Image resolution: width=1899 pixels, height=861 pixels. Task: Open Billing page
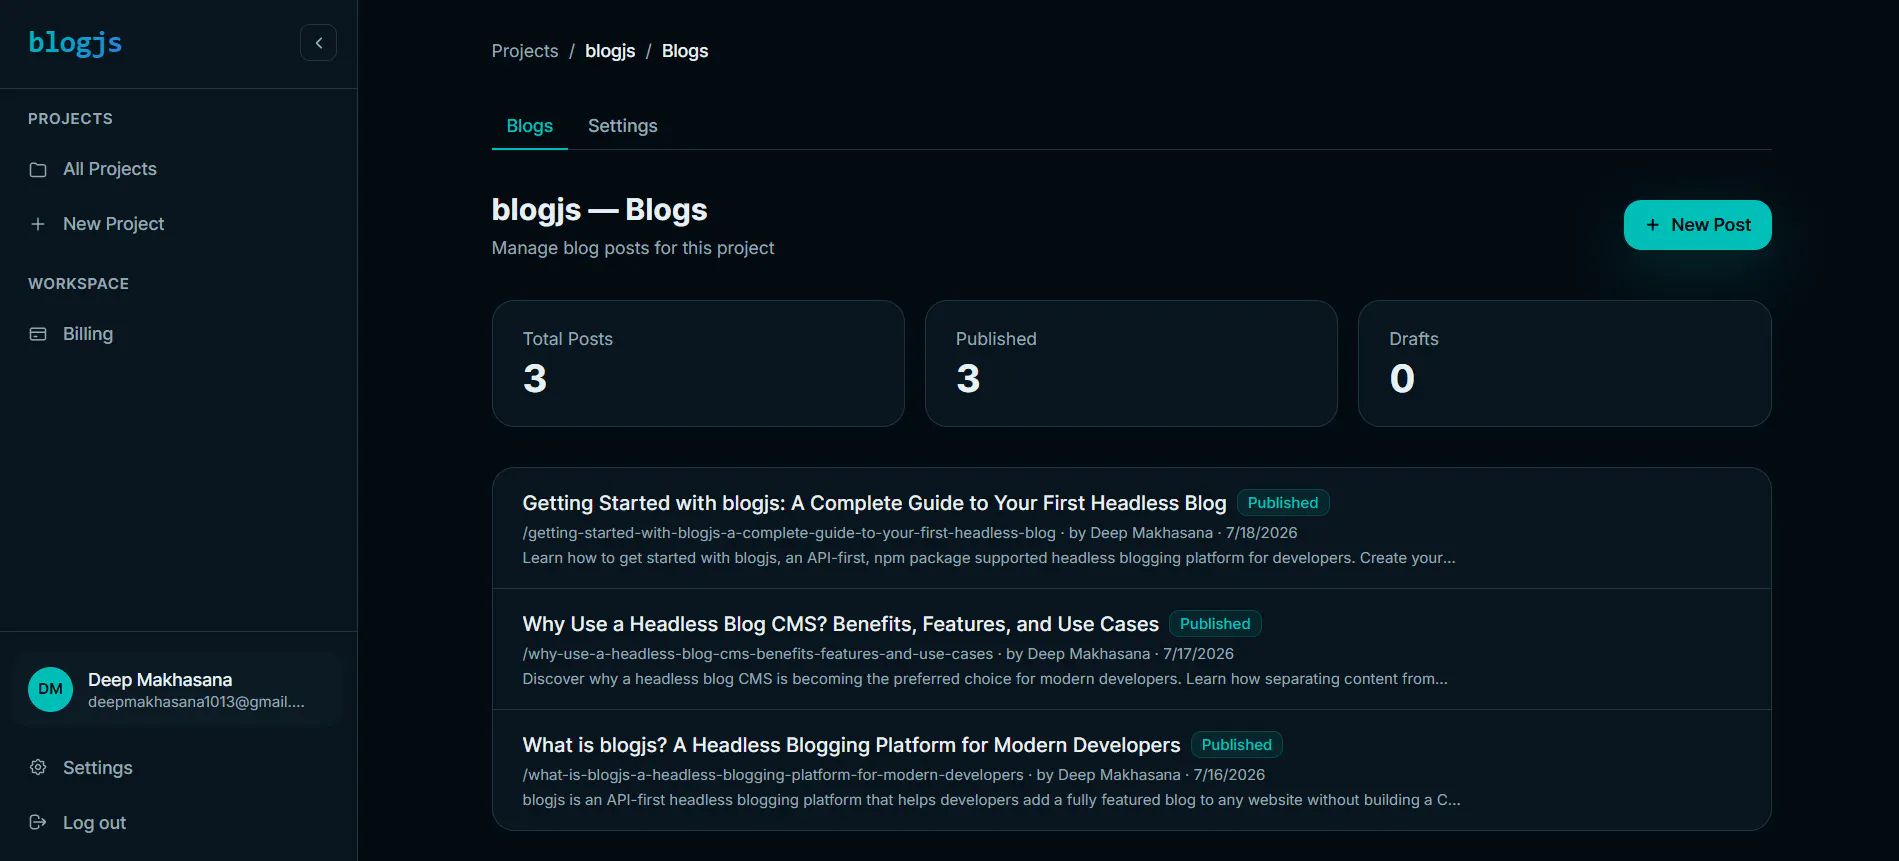tap(88, 334)
